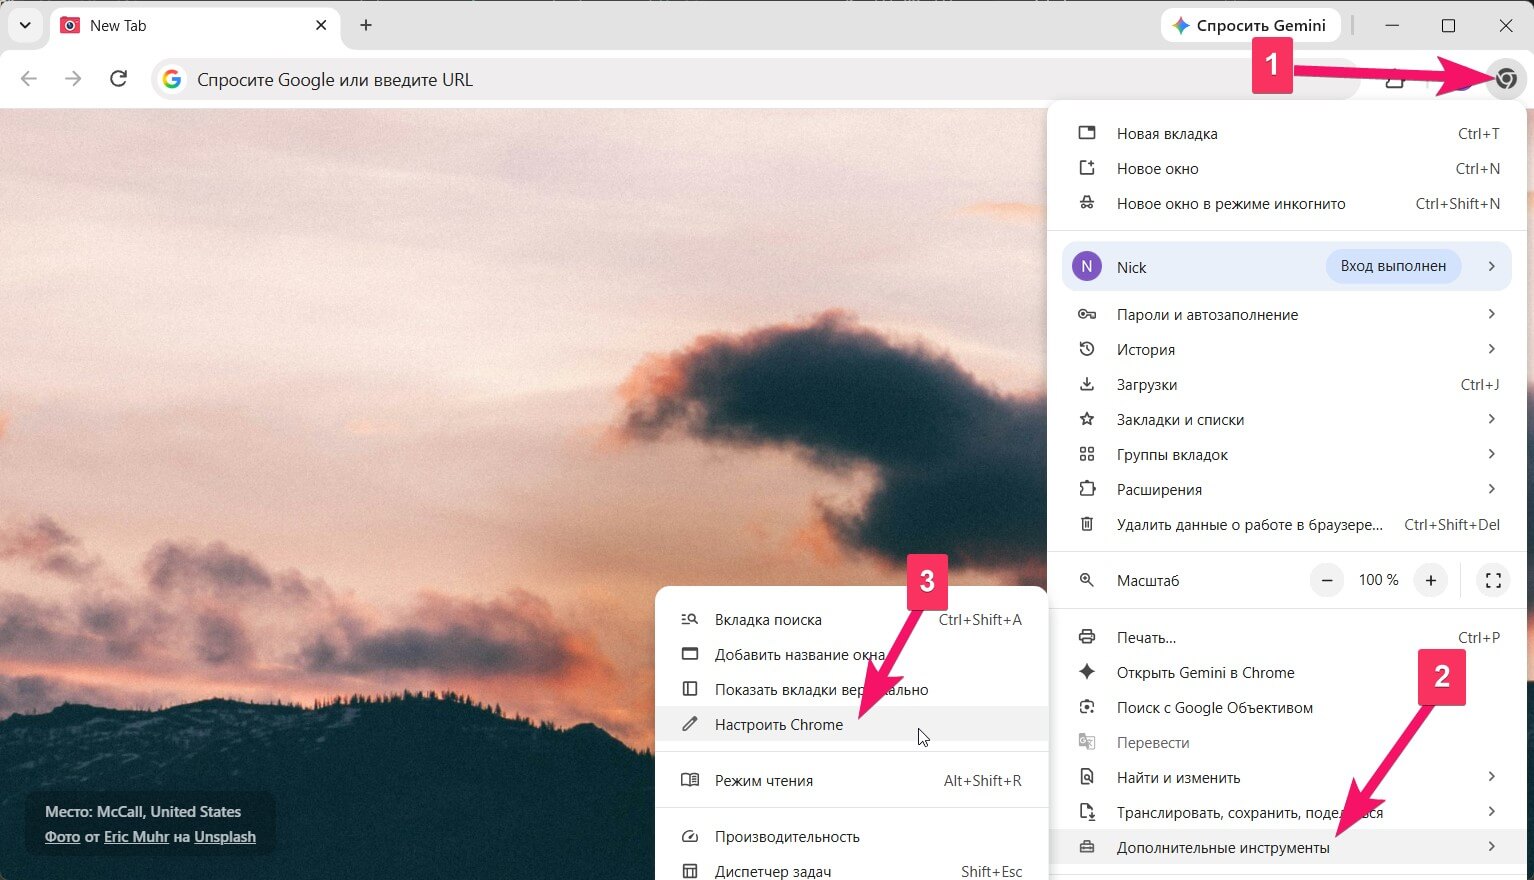Viewport: 1534px width, 880px height.
Task: Select Удалить данные о работе в браузере
Action: point(1286,525)
